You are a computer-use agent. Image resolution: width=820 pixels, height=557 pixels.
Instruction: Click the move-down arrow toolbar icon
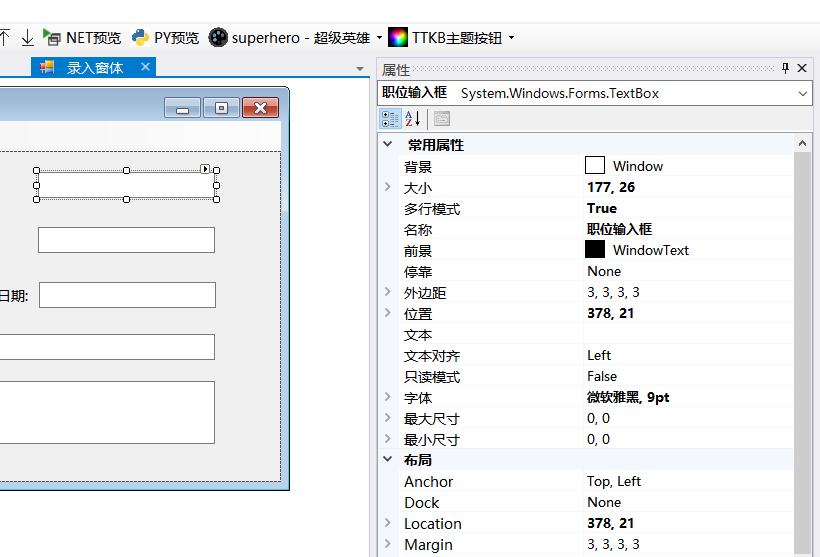pos(27,38)
